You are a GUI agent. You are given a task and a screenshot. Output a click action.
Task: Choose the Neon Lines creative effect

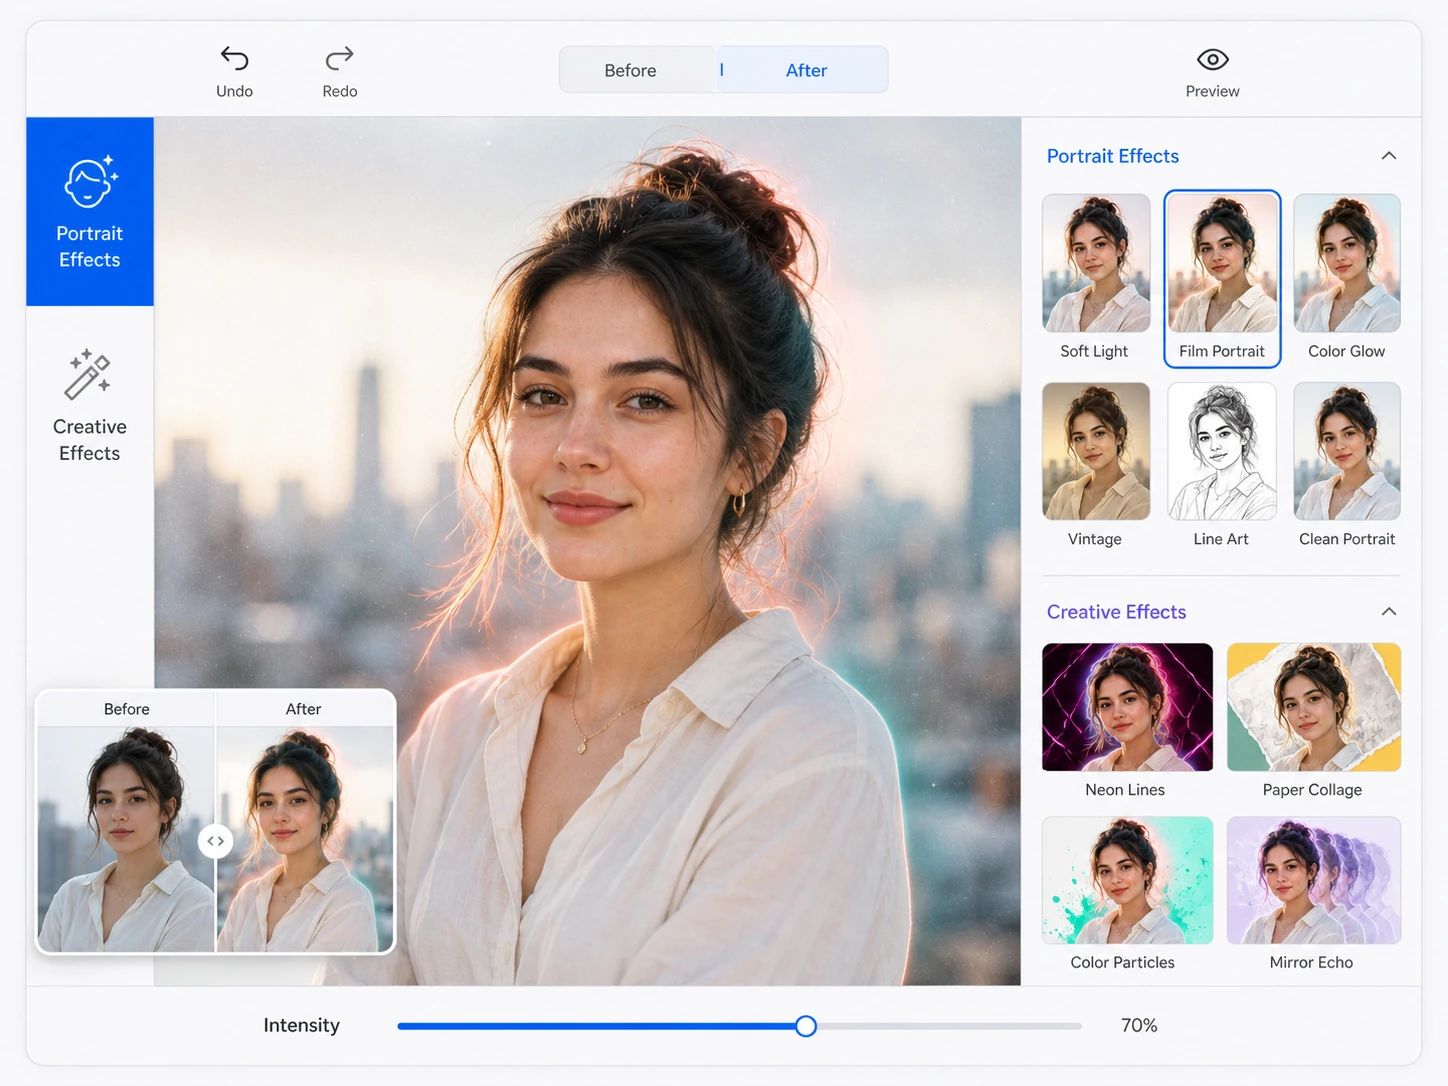pos(1127,721)
